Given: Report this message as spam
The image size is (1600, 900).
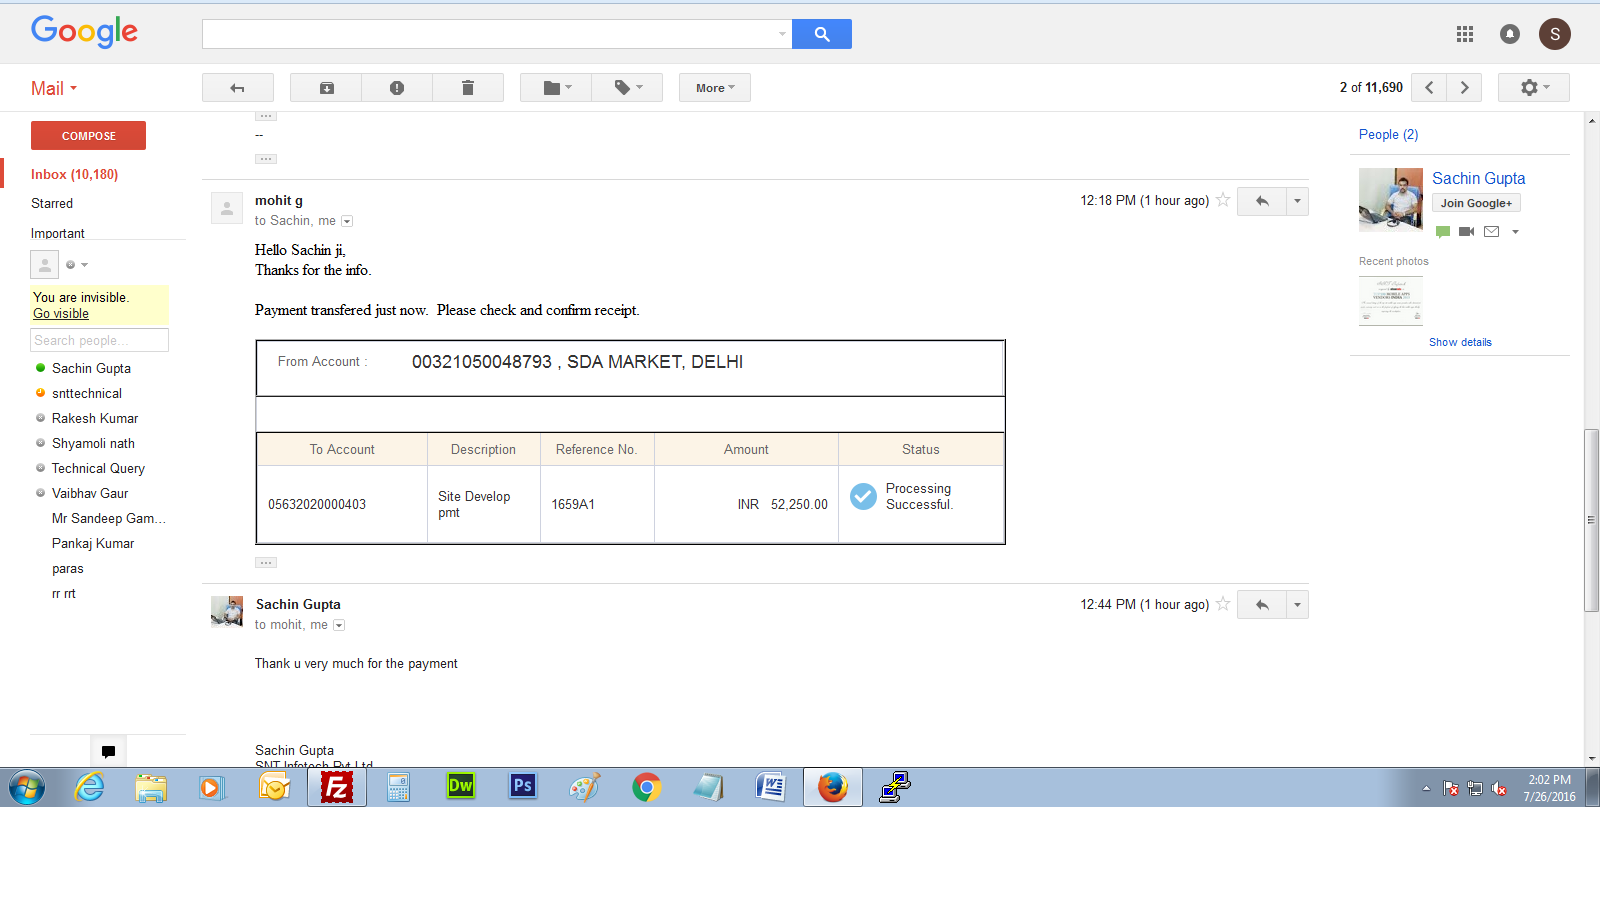Looking at the screenshot, I should coord(397,88).
